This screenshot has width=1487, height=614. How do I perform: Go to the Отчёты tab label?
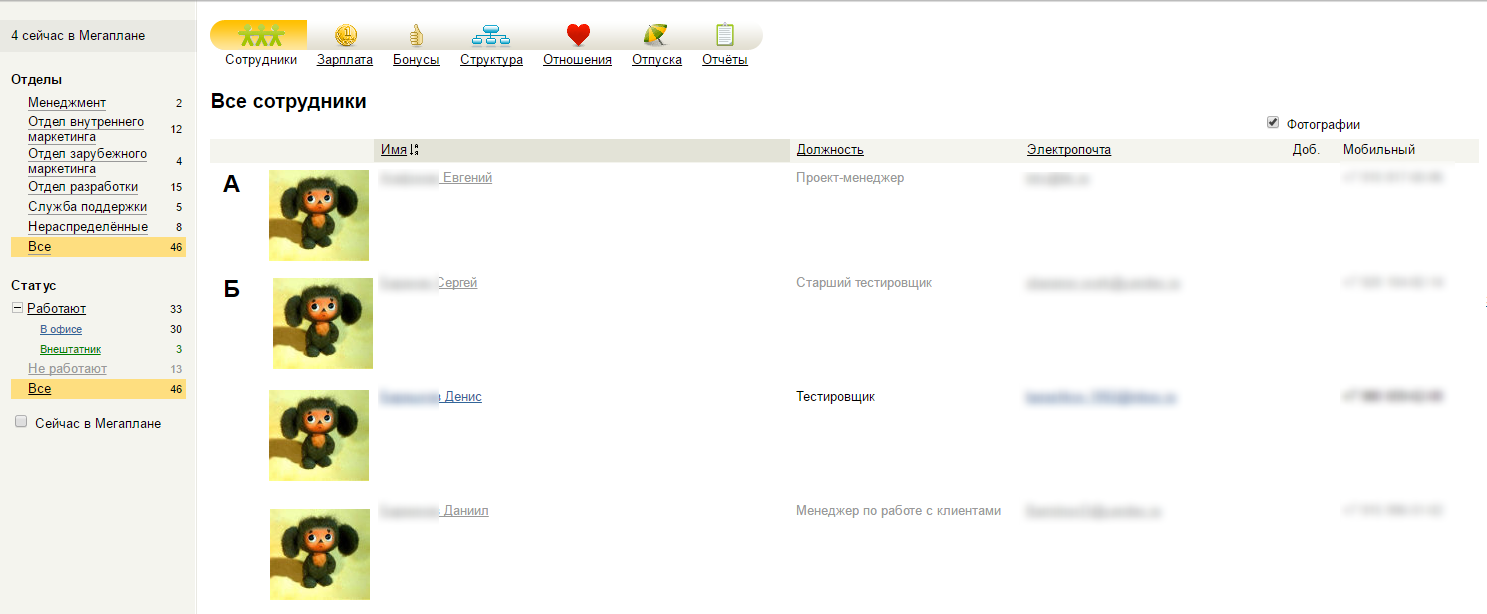click(725, 60)
